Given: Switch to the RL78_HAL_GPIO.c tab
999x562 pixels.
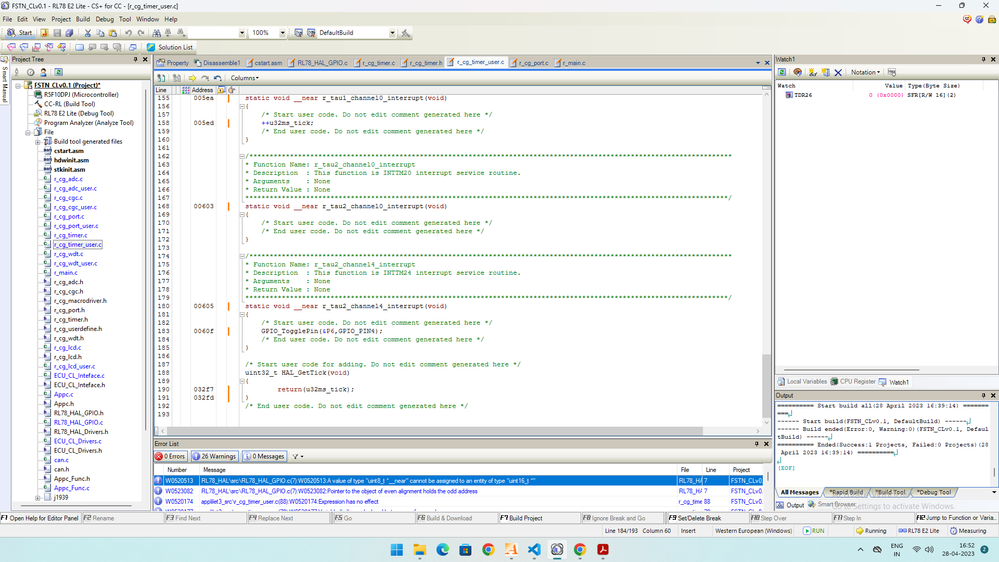Looking at the screenshot, I should (x=318, y=63).
